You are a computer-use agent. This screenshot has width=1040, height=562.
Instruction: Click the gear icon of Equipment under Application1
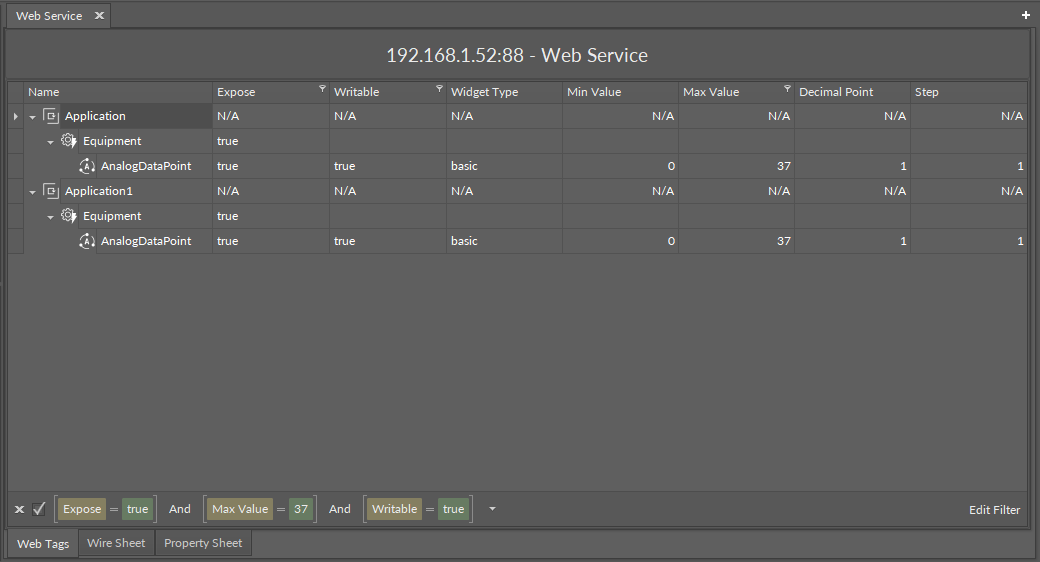pos(69,216)
